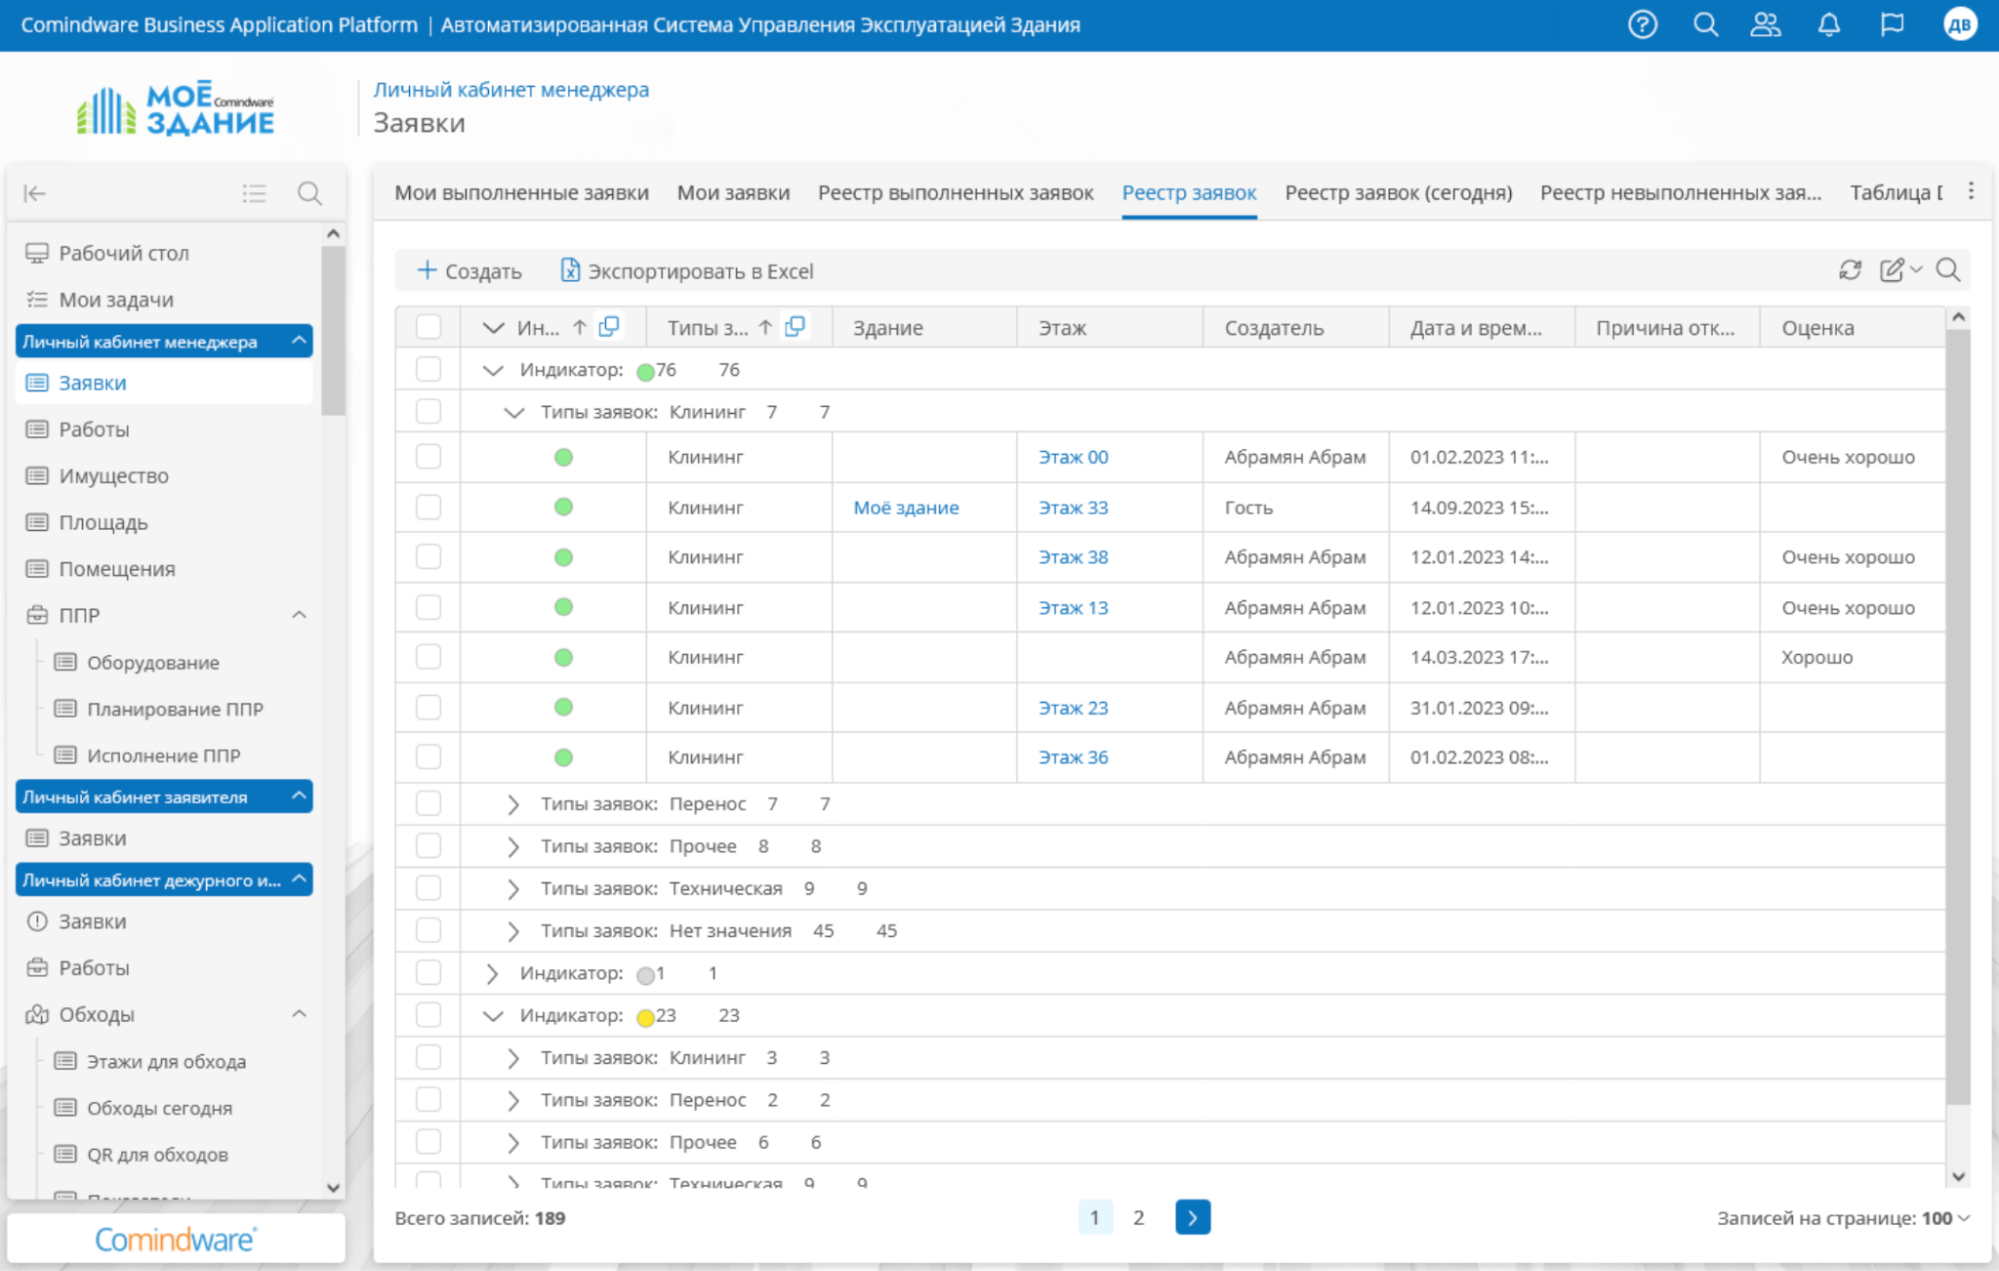Collapse the yellow Индикатор 23 group

coord(492,1015)
